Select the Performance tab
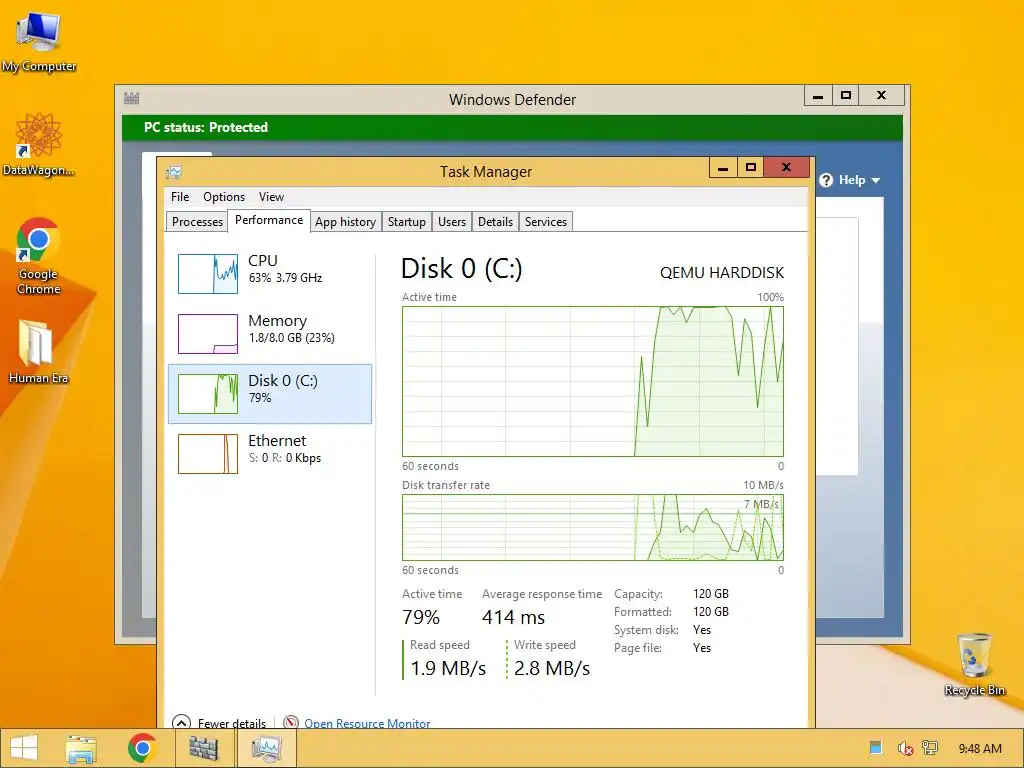 (268, 220)
